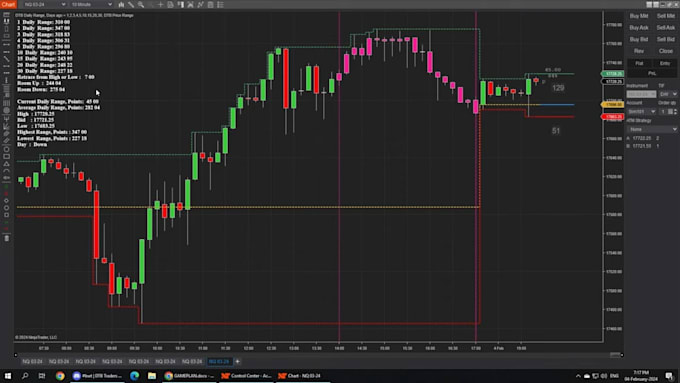Viewport: 680px width, 383px height.
Task: Click the Sell Bid button
Action: click(665, 39)
